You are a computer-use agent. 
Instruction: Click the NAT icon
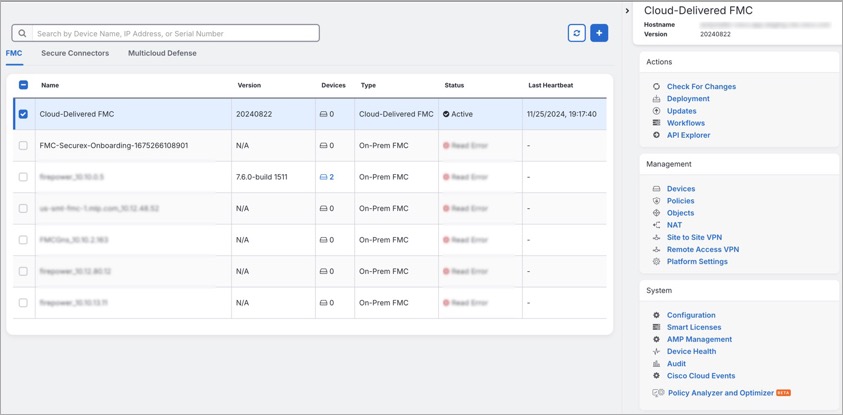(656, 225)
